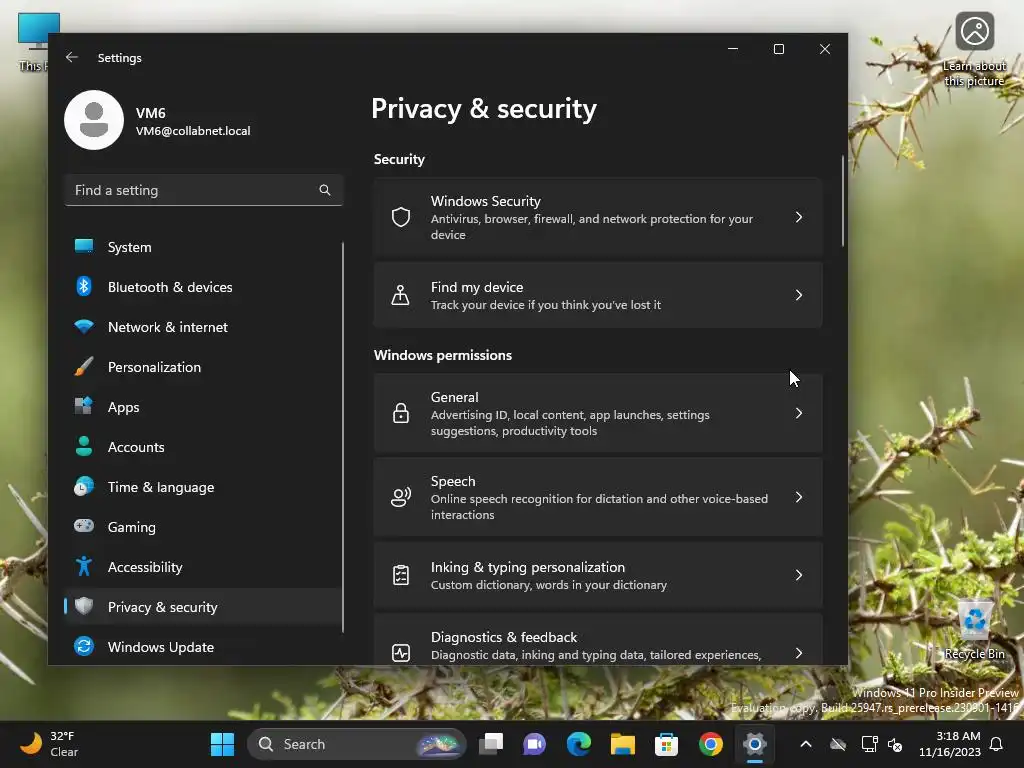Click the Speech voice icon

point(401,497)
